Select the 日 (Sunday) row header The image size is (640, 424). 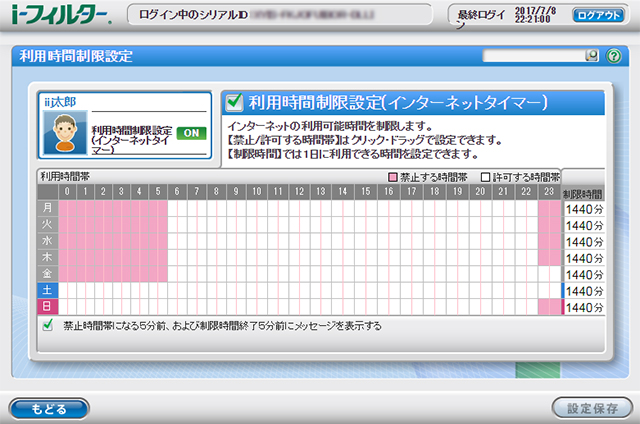pyautogui.click(x=47, y=305)
